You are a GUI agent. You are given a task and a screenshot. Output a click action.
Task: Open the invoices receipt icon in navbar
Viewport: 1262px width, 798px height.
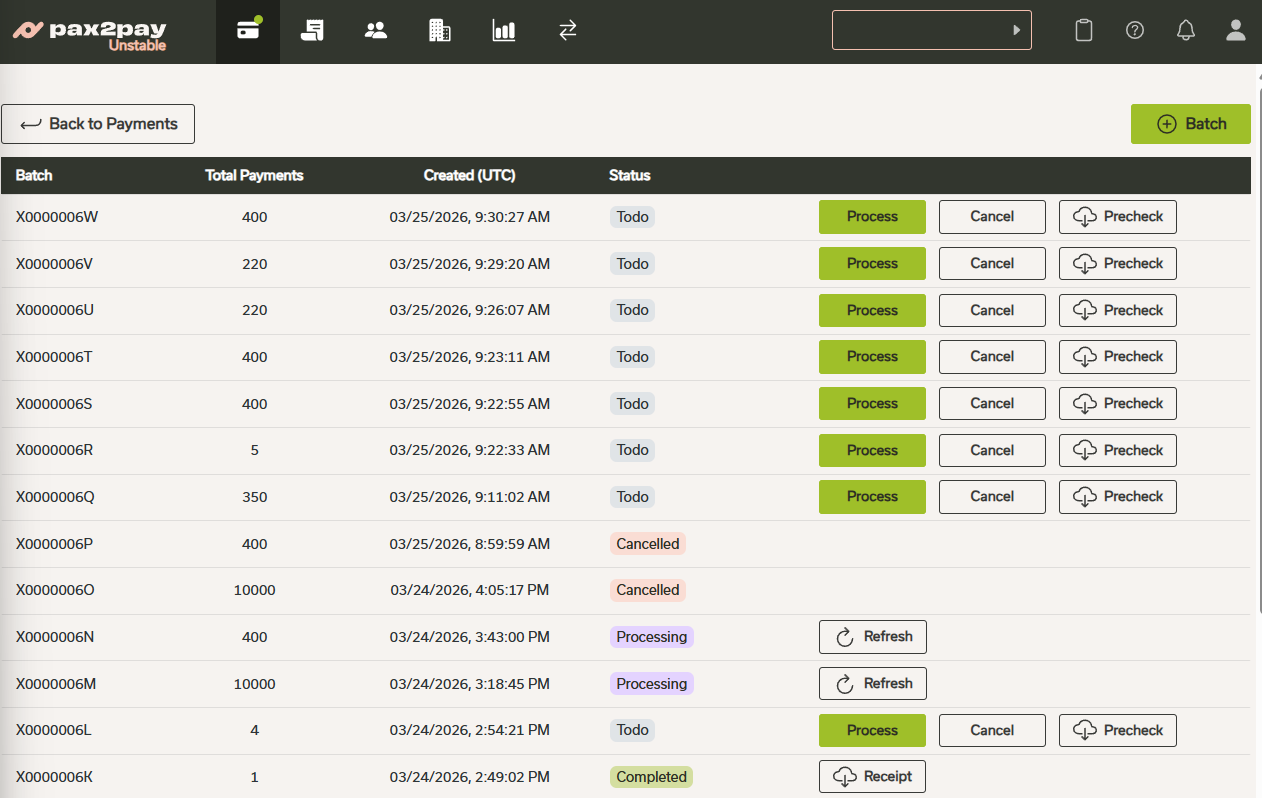pos(312,31)
